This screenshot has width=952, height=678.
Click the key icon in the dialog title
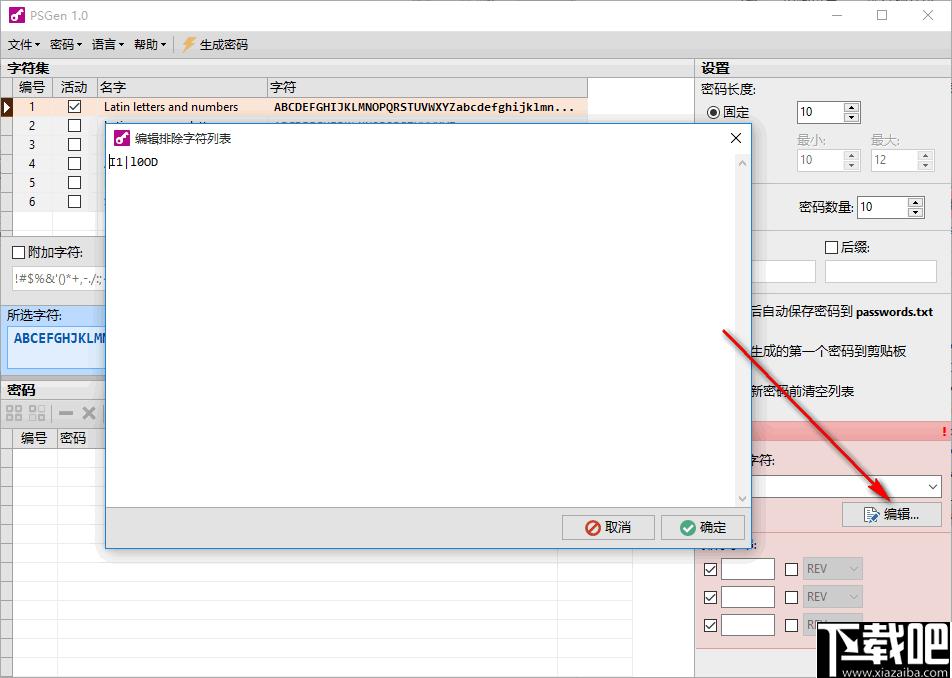click(122, 138)
